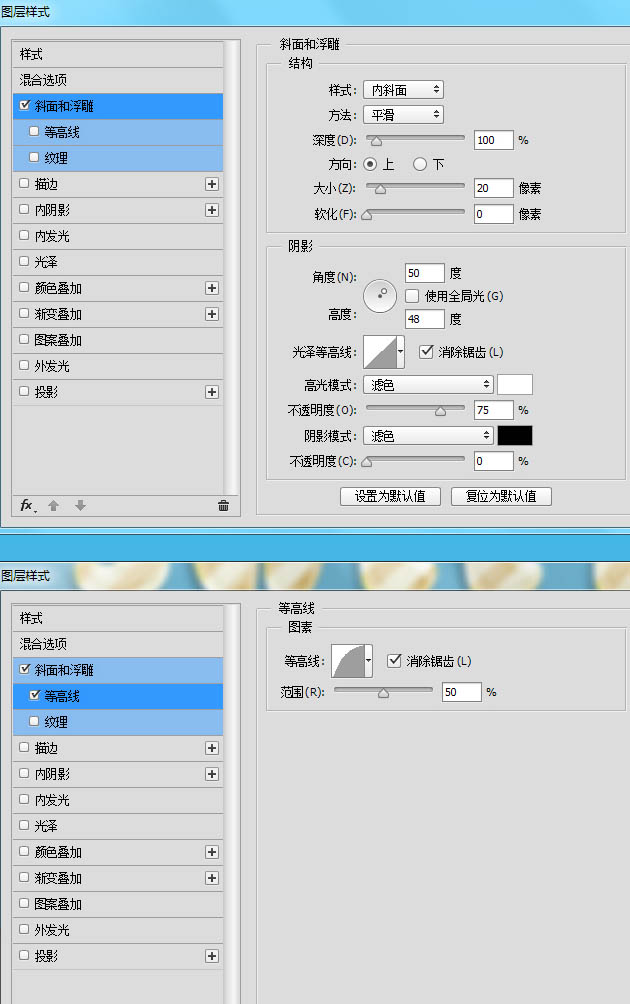Select 混合选项 in upper dialog list

[x=118, y=80]
